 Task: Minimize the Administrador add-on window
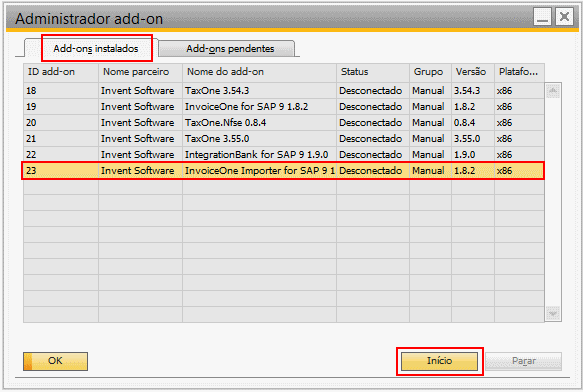click(542, 17)
